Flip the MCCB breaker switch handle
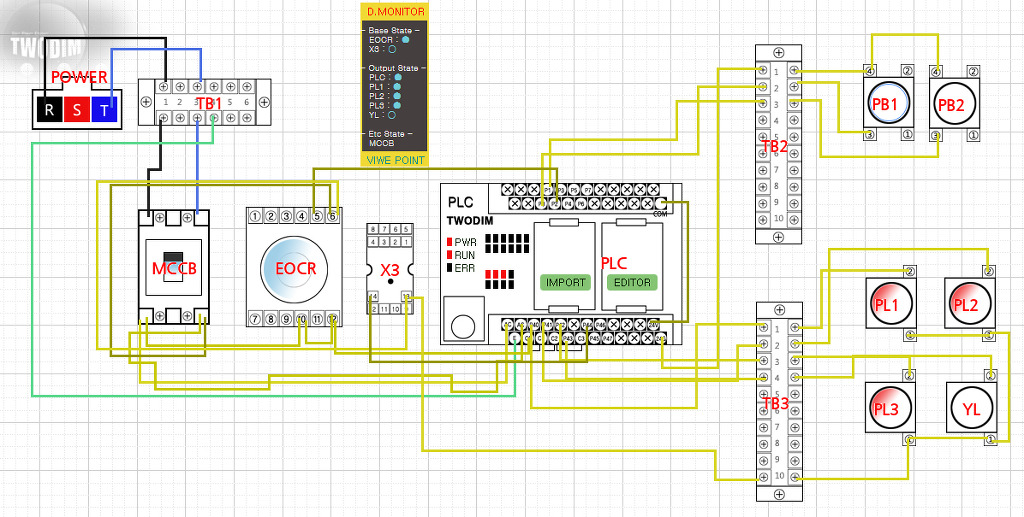Screen dimensions: 1024x517 [173, 265]
